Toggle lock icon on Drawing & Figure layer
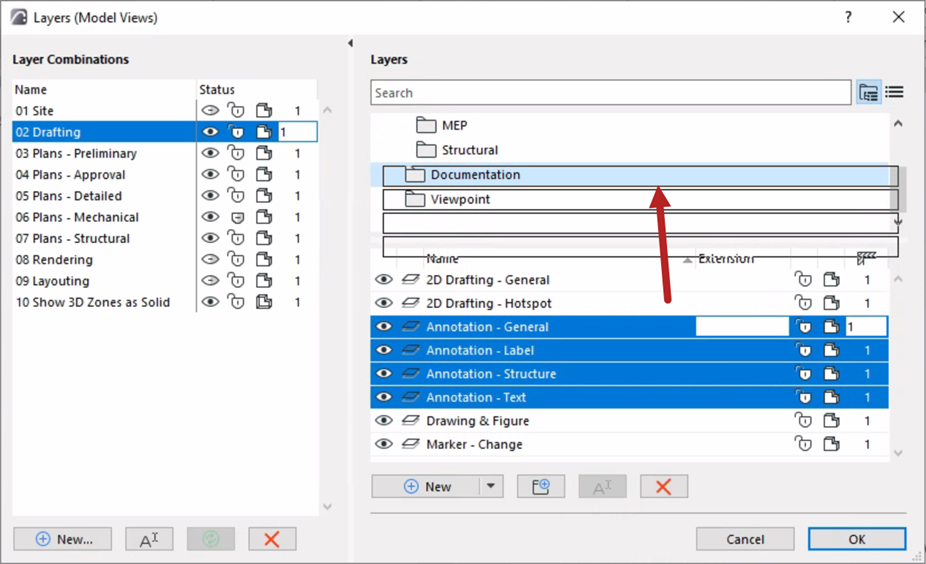926x564 pixels. point(803,420)
